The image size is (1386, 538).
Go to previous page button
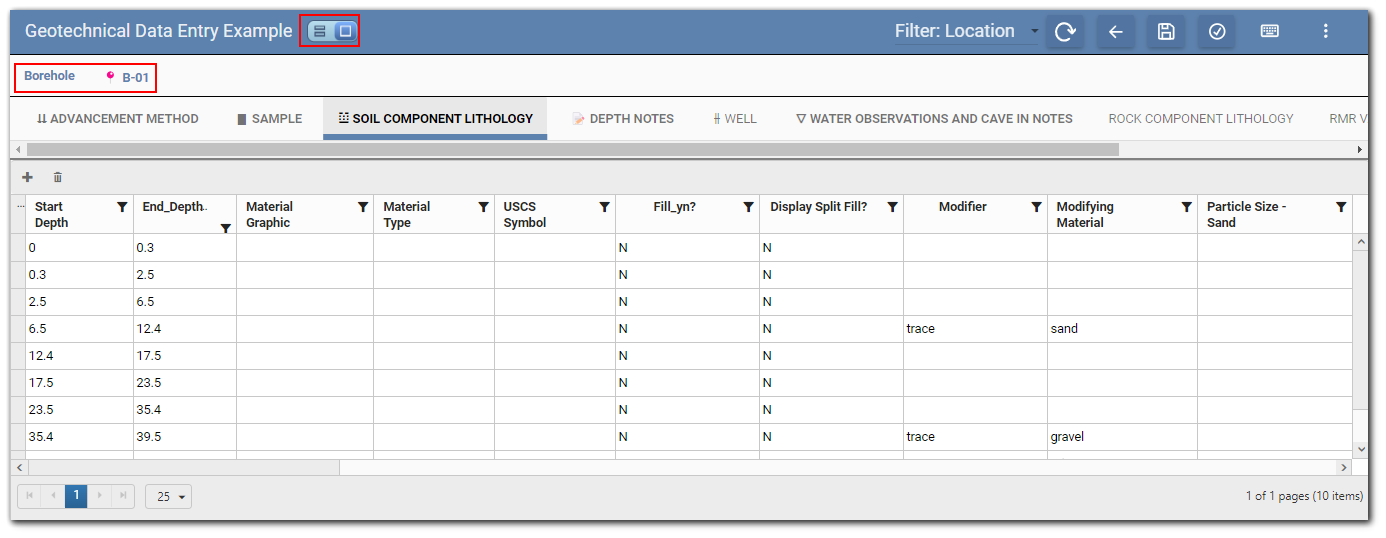coord(53,496)
